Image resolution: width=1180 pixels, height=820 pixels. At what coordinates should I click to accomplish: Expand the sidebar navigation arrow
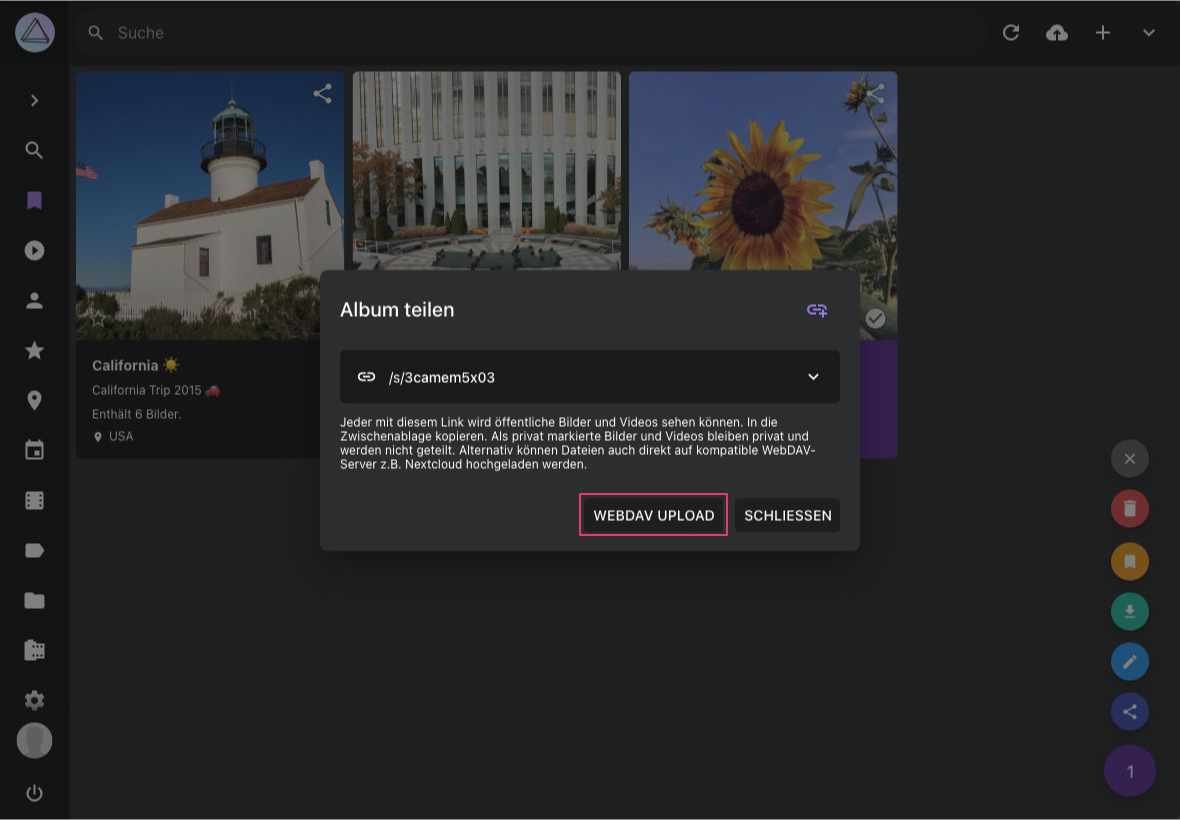click(34, 100)
